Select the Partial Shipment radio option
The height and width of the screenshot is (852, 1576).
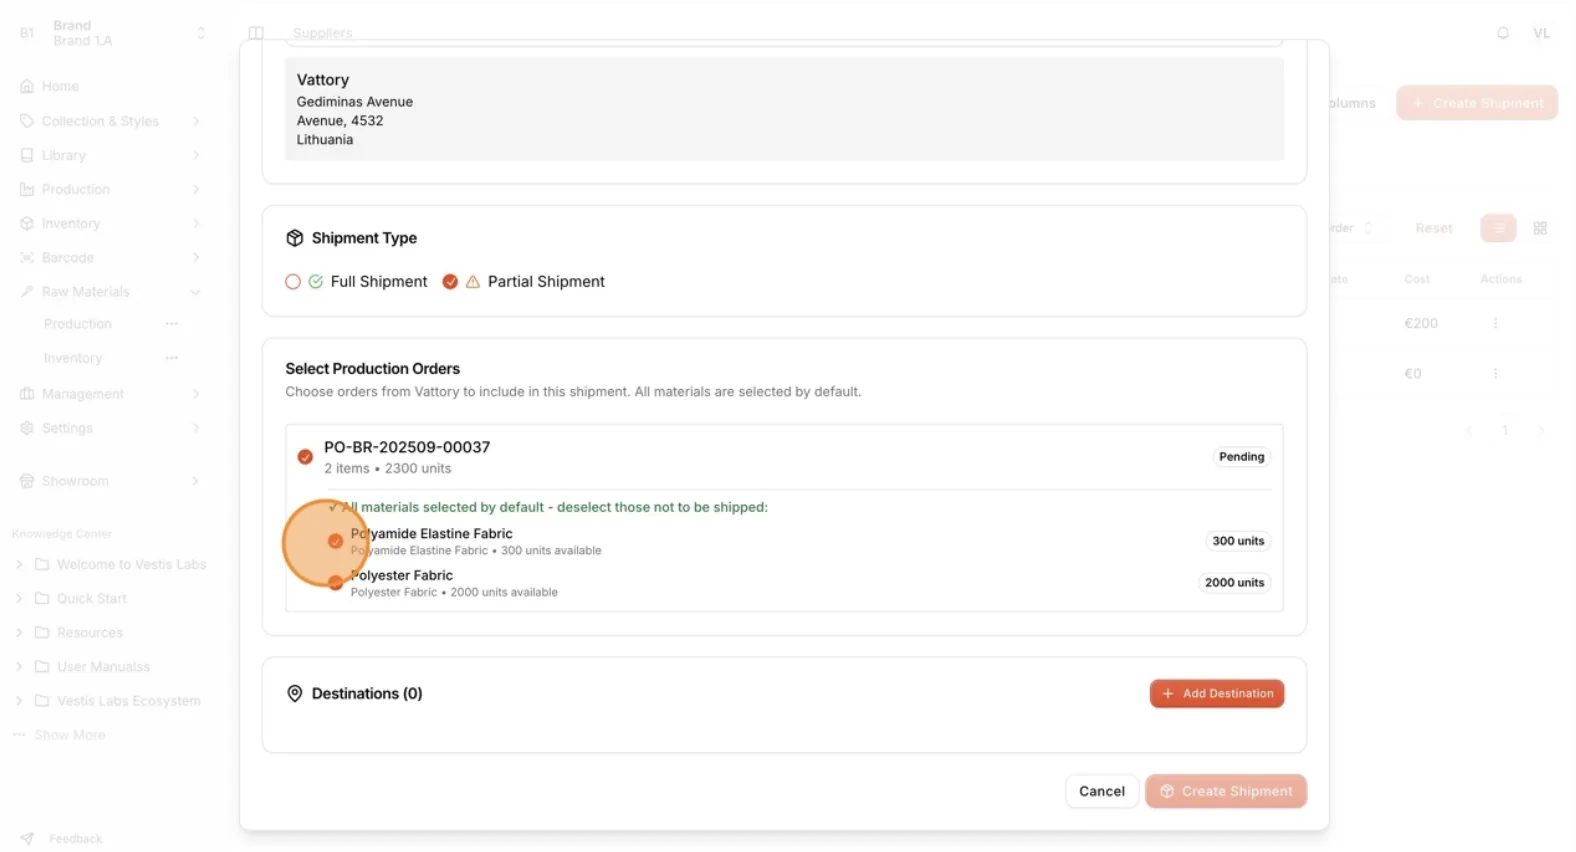pos(450,282)
